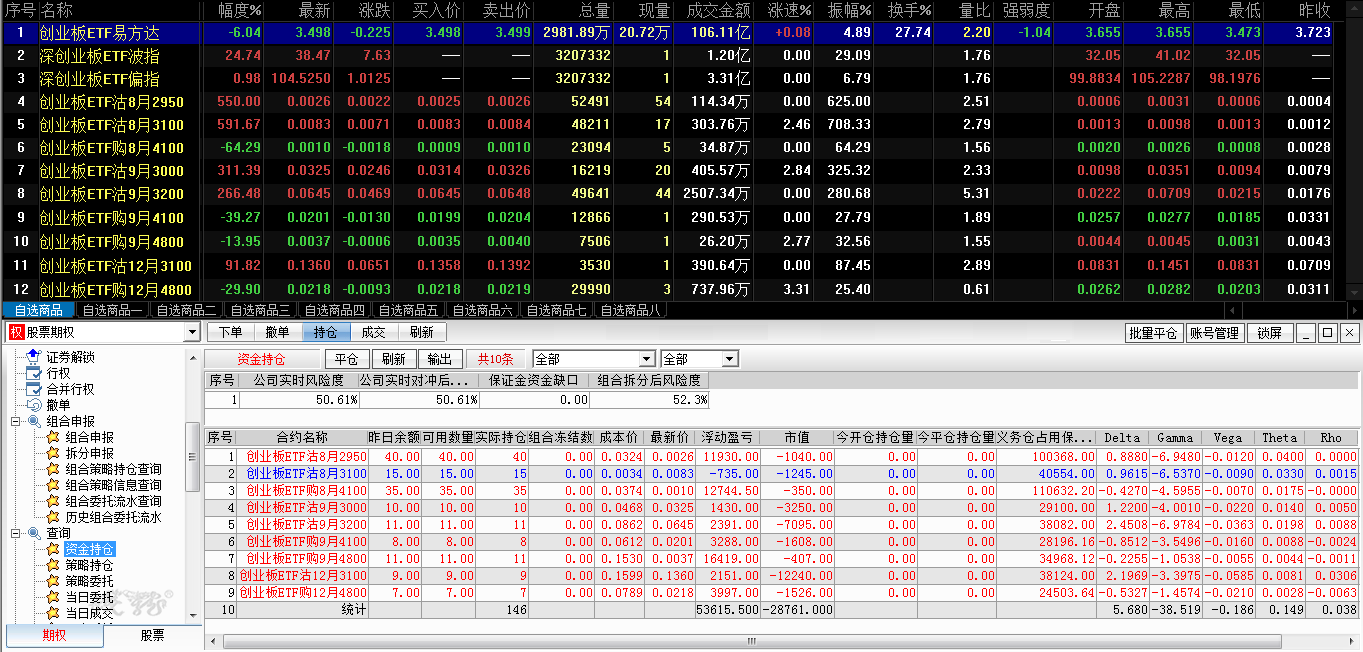
Task: Click the 输出 export button
Action: (439, 359)
